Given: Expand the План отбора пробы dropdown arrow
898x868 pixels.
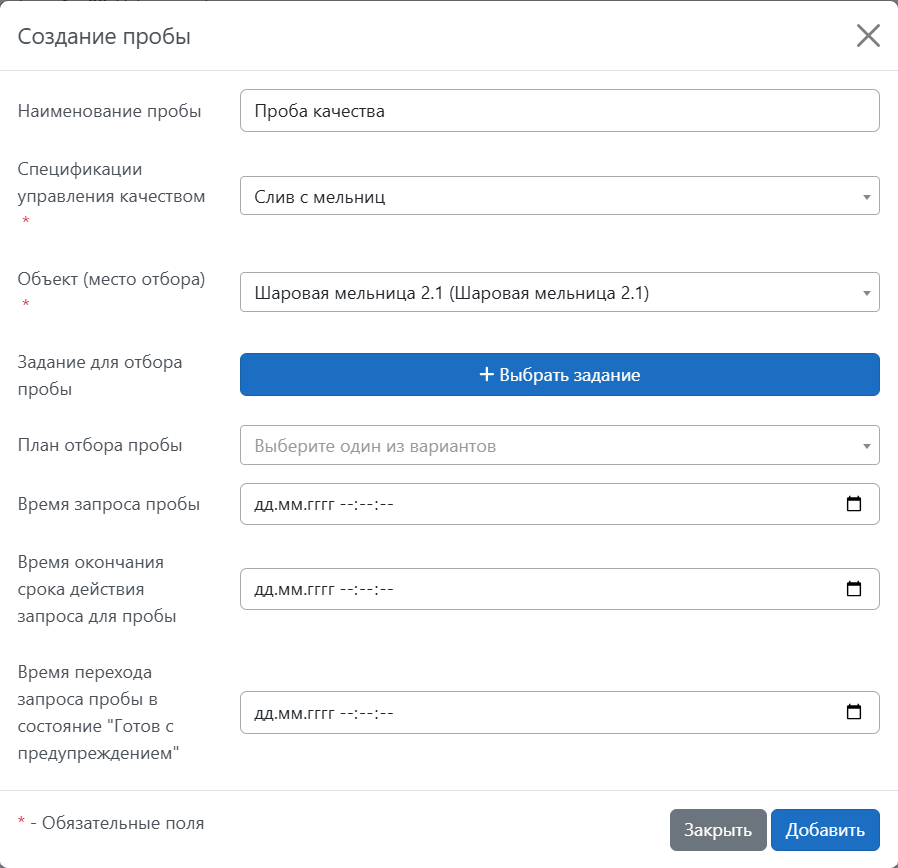Looking at the screenshot, I should pyautogui.click(x=866, y=446).
